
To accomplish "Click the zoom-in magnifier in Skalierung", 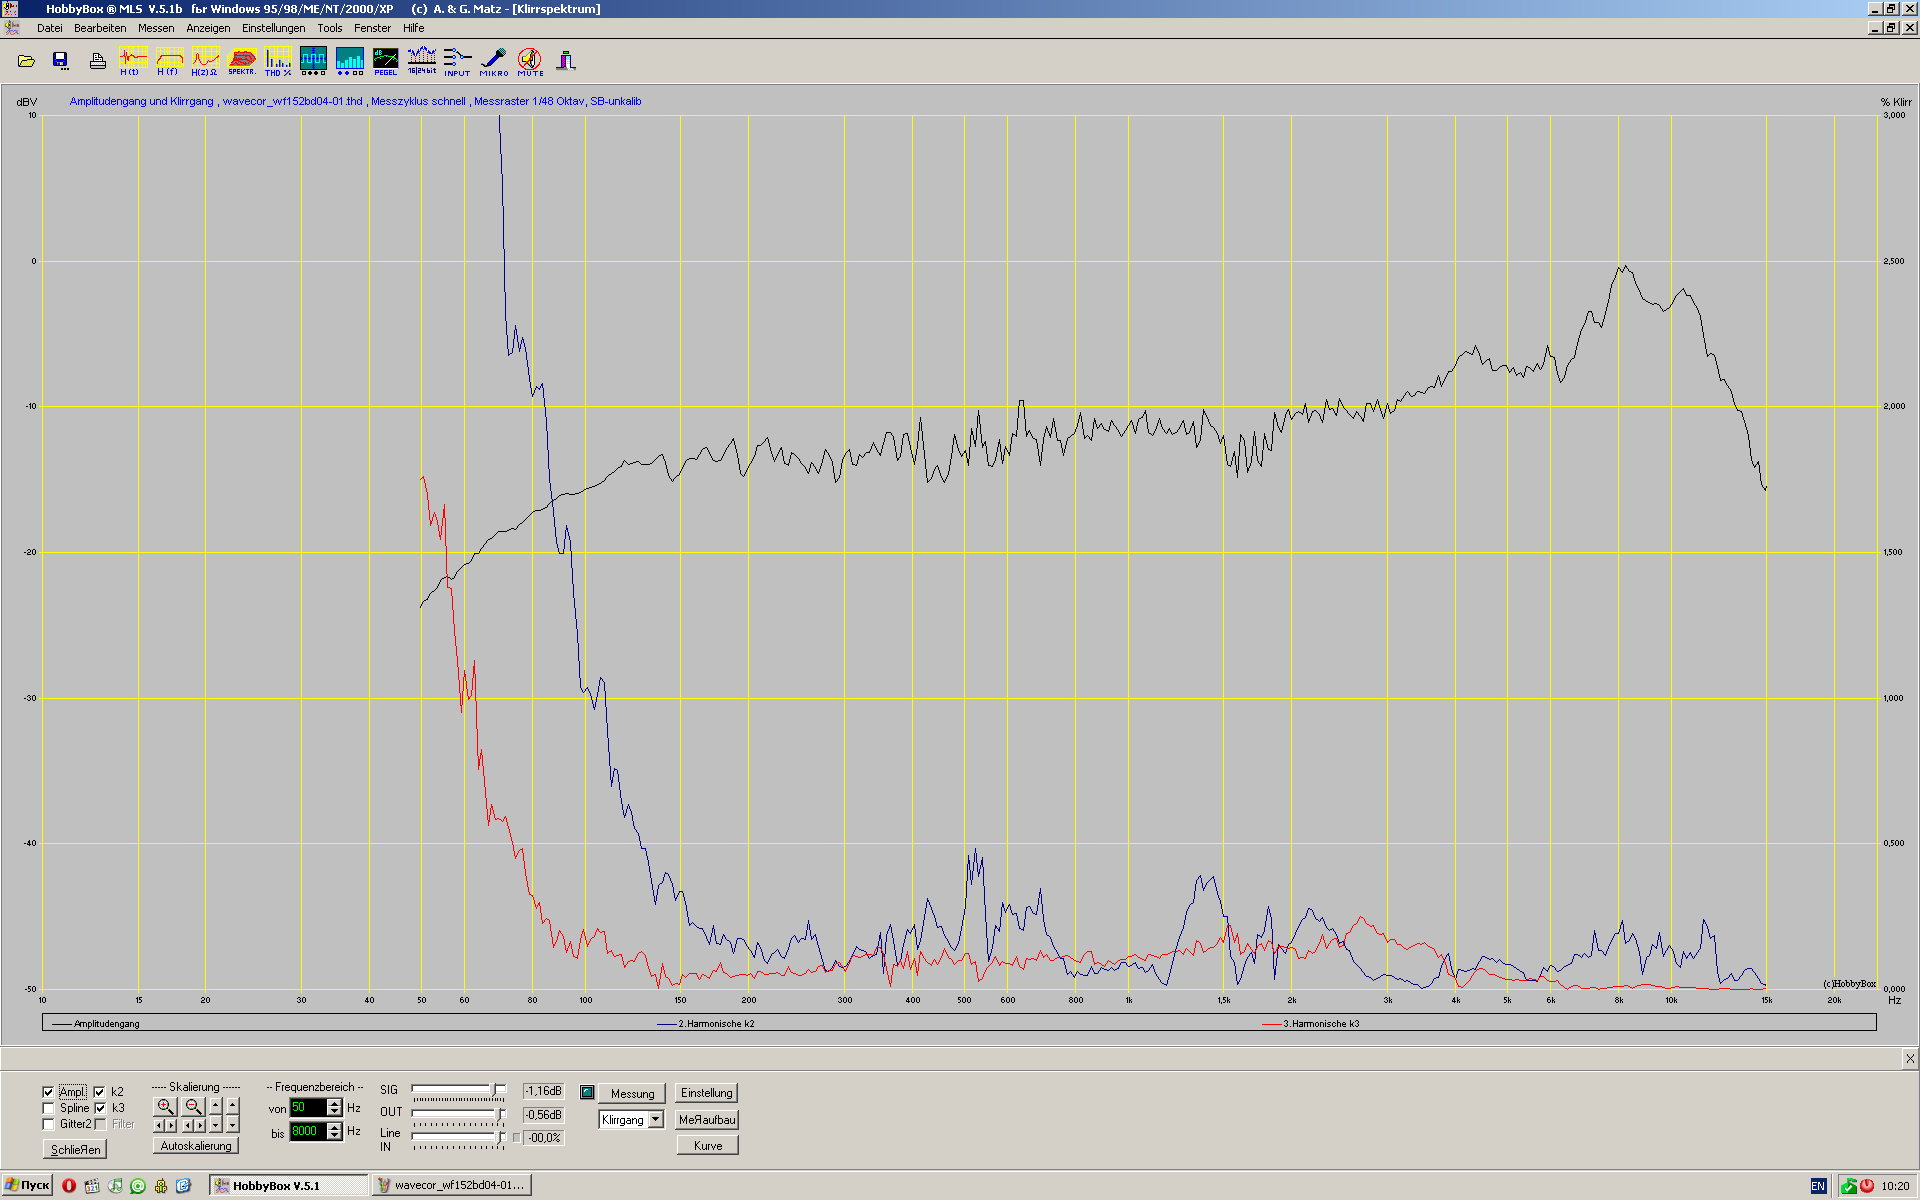I will point(165,1106).
